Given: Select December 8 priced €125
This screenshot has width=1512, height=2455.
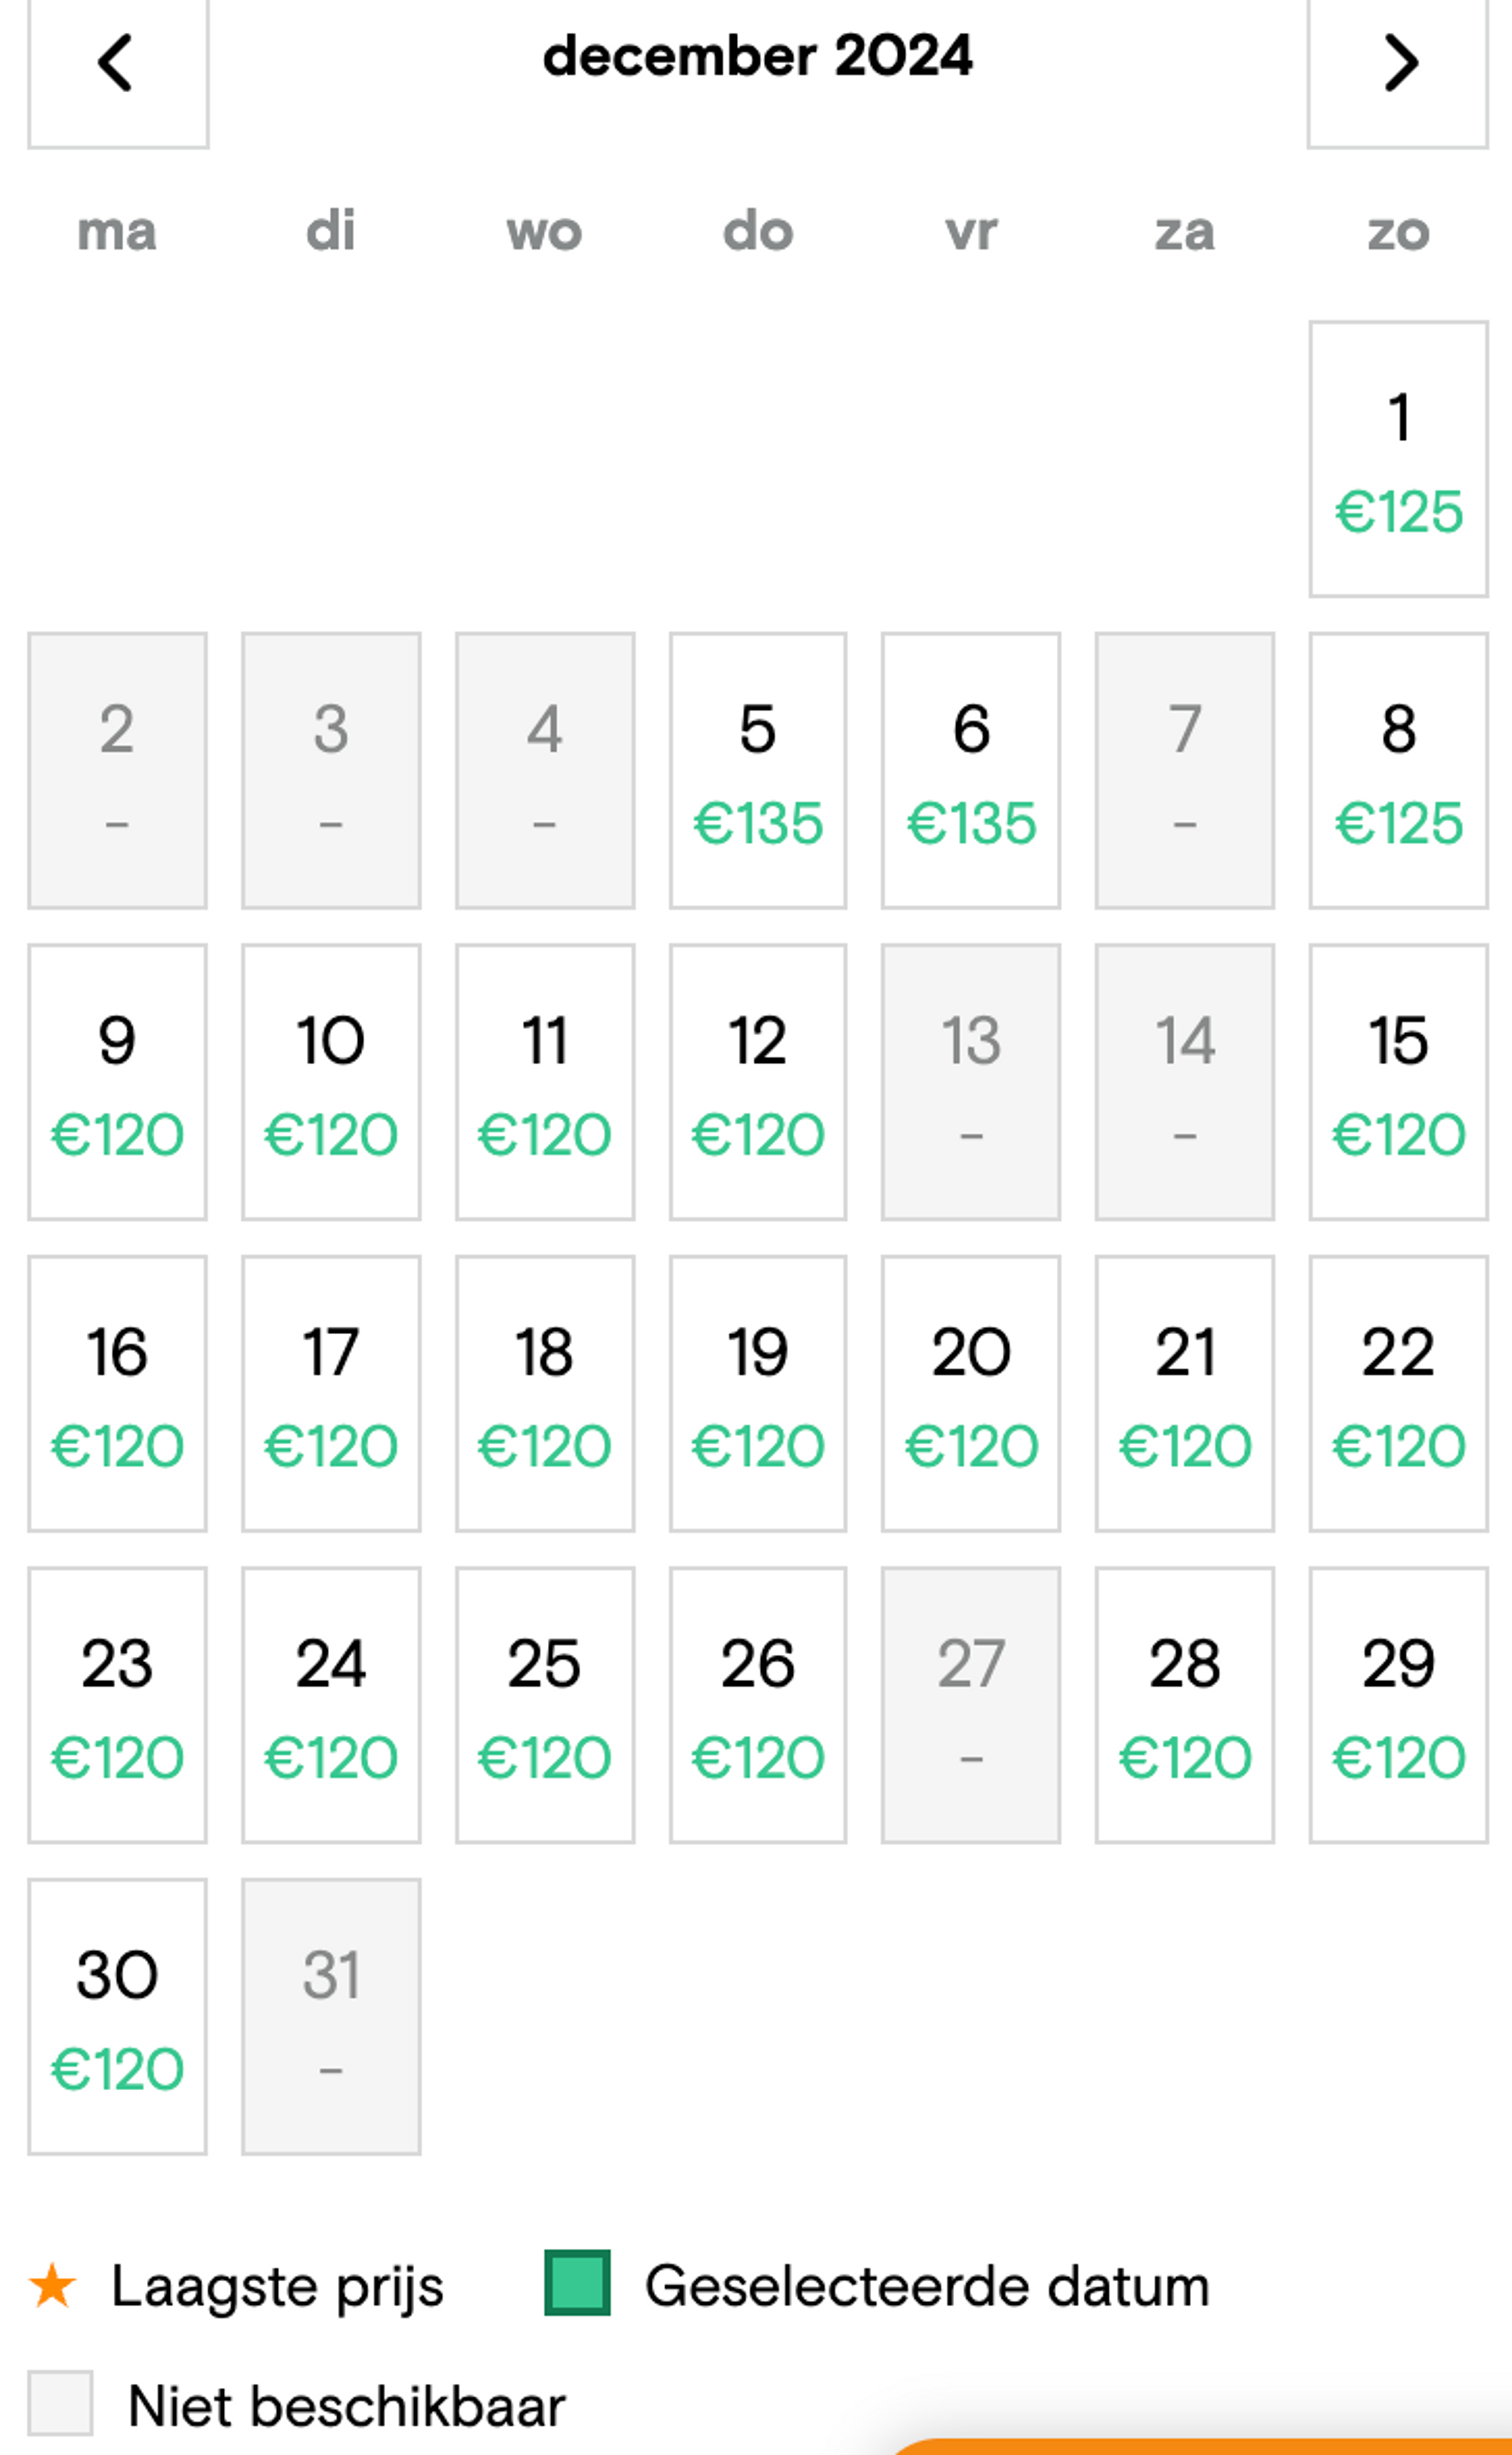Looking at the screenshot, I should click(x=1398, y=770).
